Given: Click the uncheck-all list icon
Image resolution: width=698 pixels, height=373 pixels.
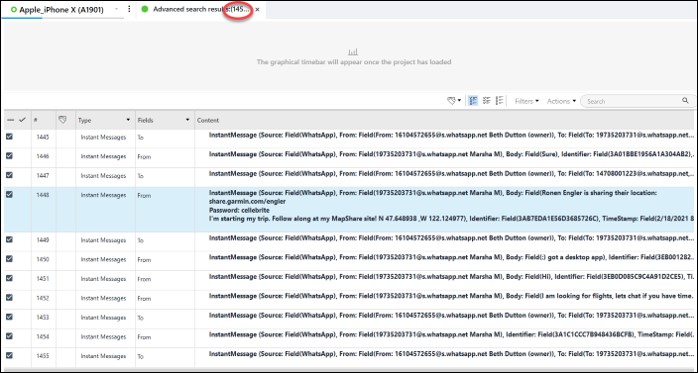Looking at the screenshot, I should [499, 101].
